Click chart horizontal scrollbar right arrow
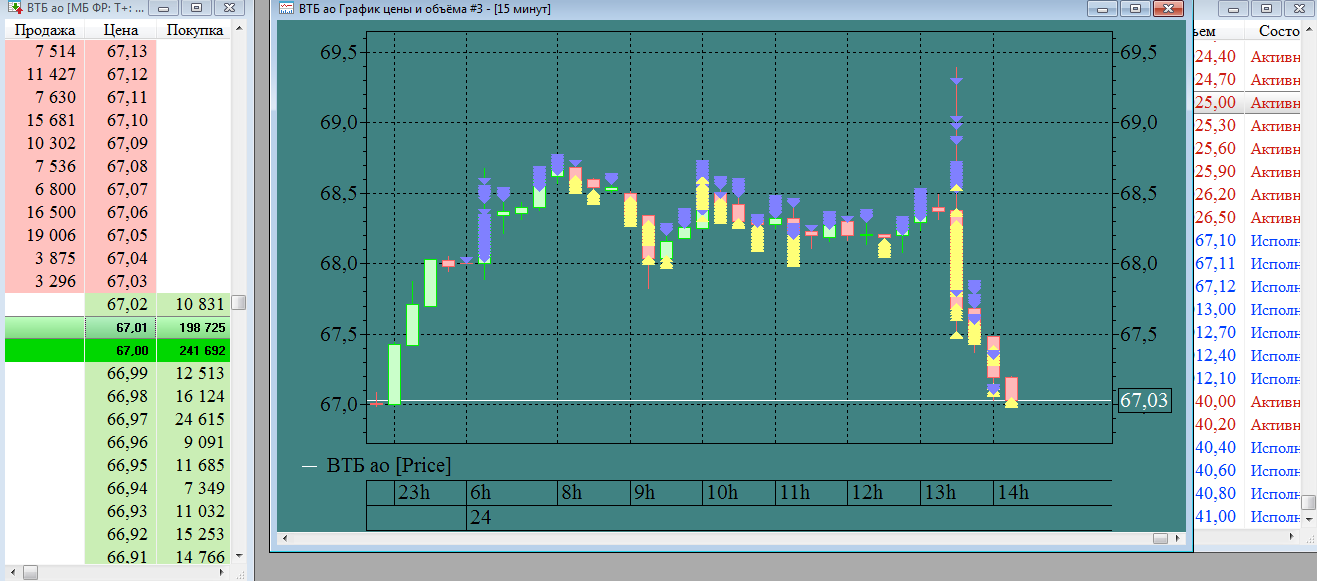The width and height of the screenshot is (1317, 581). click(x=1177, y=538)
